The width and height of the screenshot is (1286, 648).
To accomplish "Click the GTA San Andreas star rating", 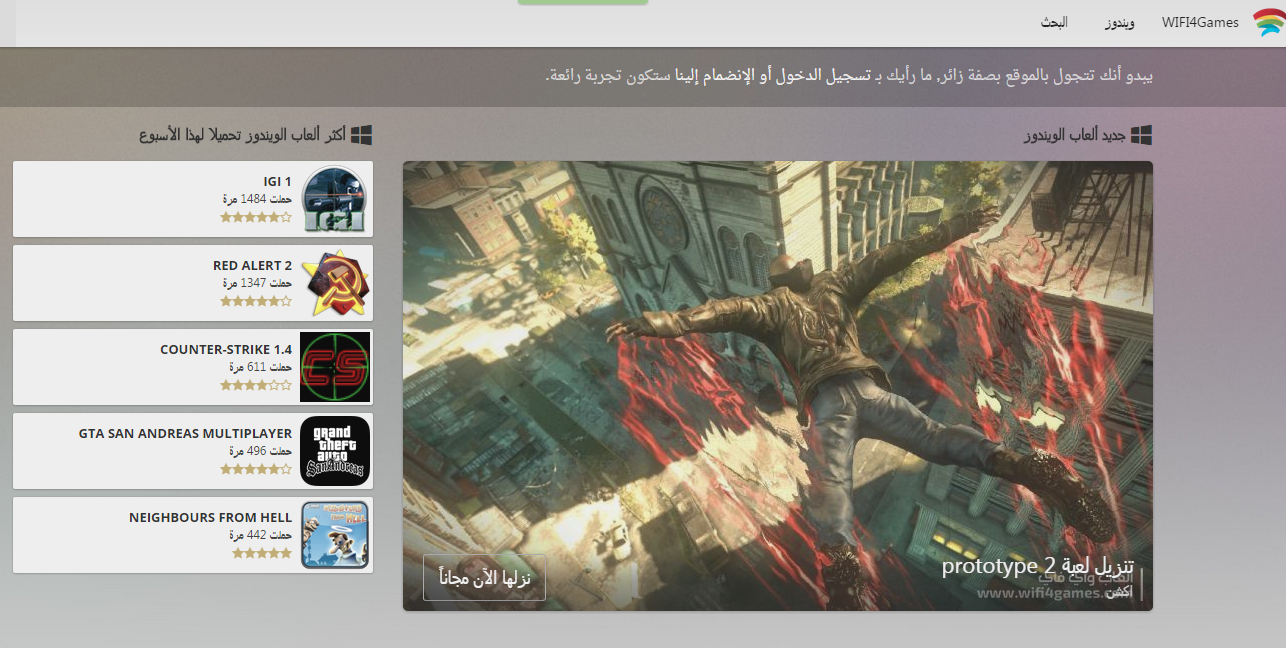I will pos(256,468).
